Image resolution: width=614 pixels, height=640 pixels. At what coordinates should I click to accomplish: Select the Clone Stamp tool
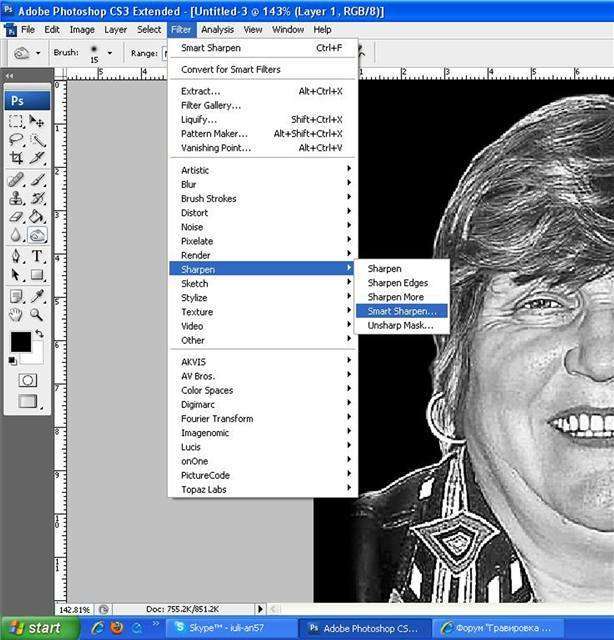[16, 198]
